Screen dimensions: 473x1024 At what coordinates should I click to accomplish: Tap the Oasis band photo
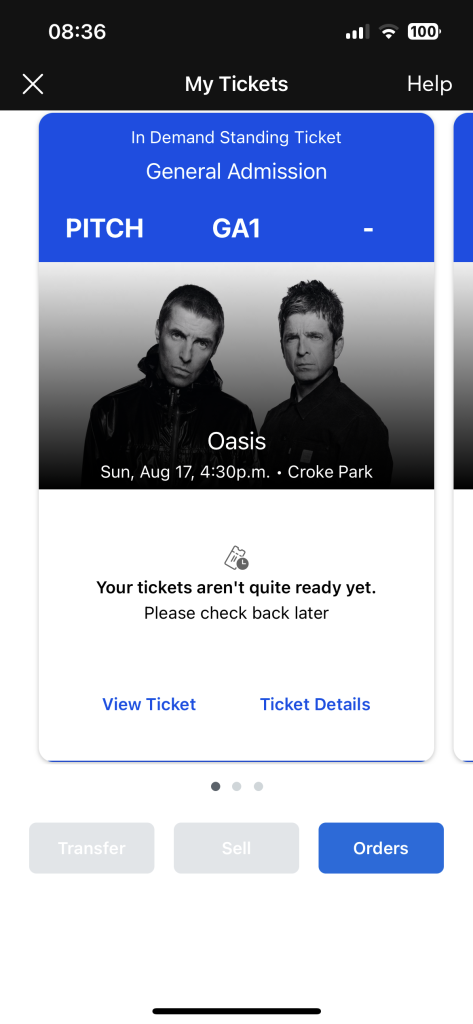[236, 376]
